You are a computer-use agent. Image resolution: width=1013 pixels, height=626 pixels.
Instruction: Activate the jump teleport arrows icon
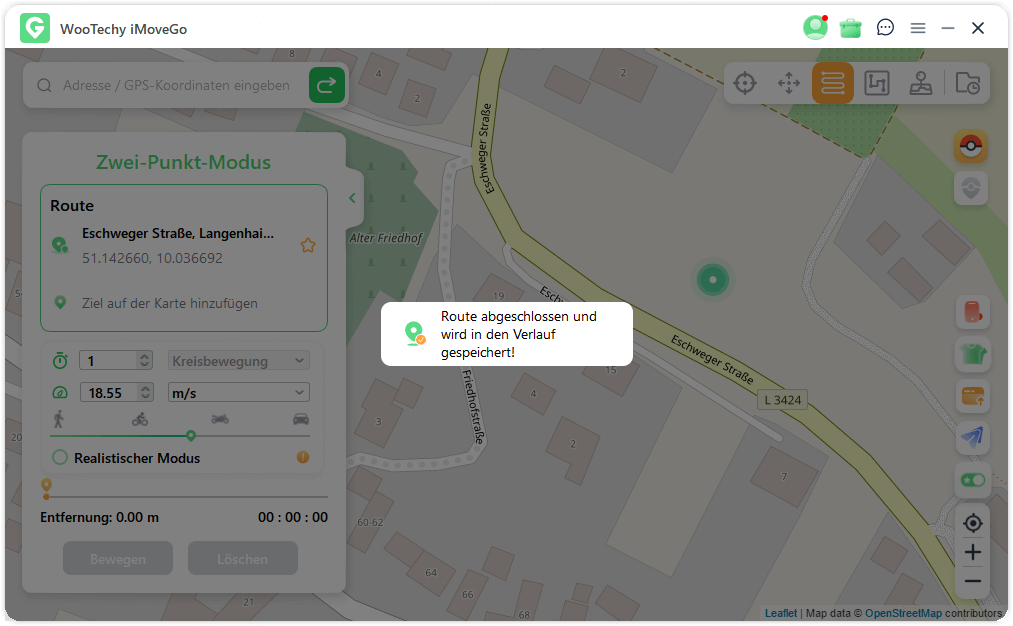coord(789,83)
